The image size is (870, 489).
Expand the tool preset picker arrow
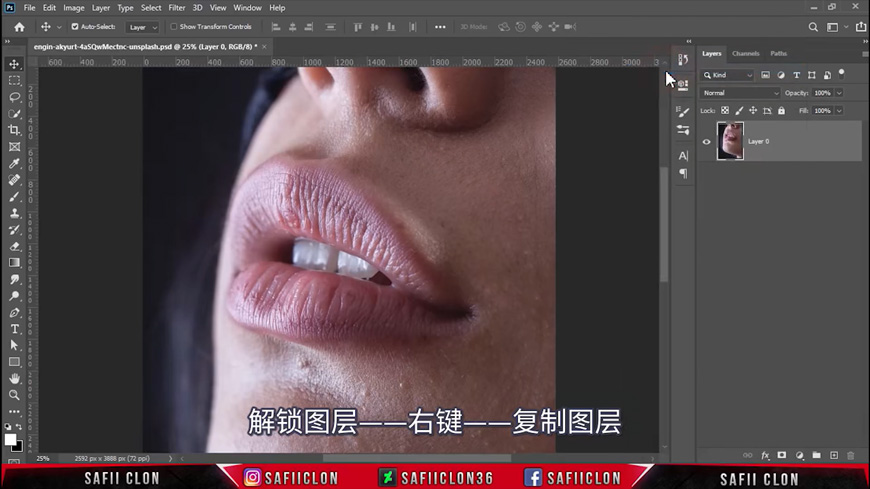click(x=59, y=27)
